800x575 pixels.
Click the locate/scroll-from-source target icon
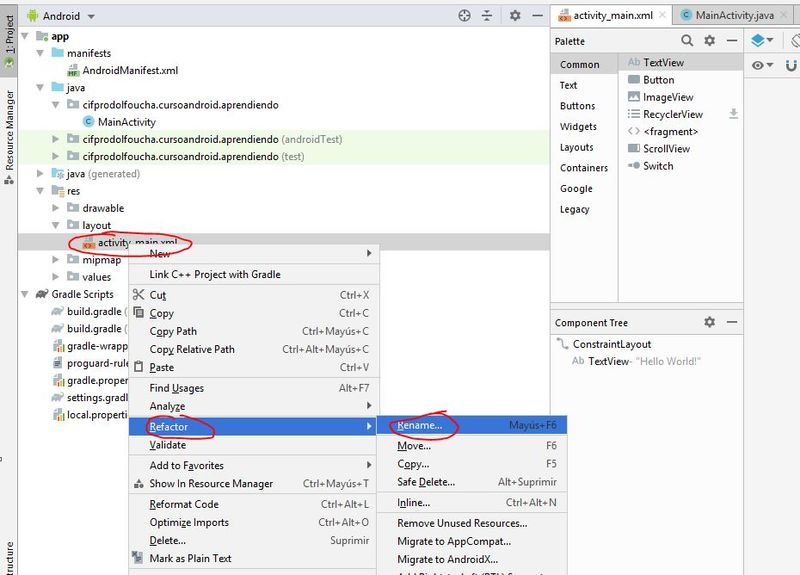pyautogui.click(x=464, y=16)
